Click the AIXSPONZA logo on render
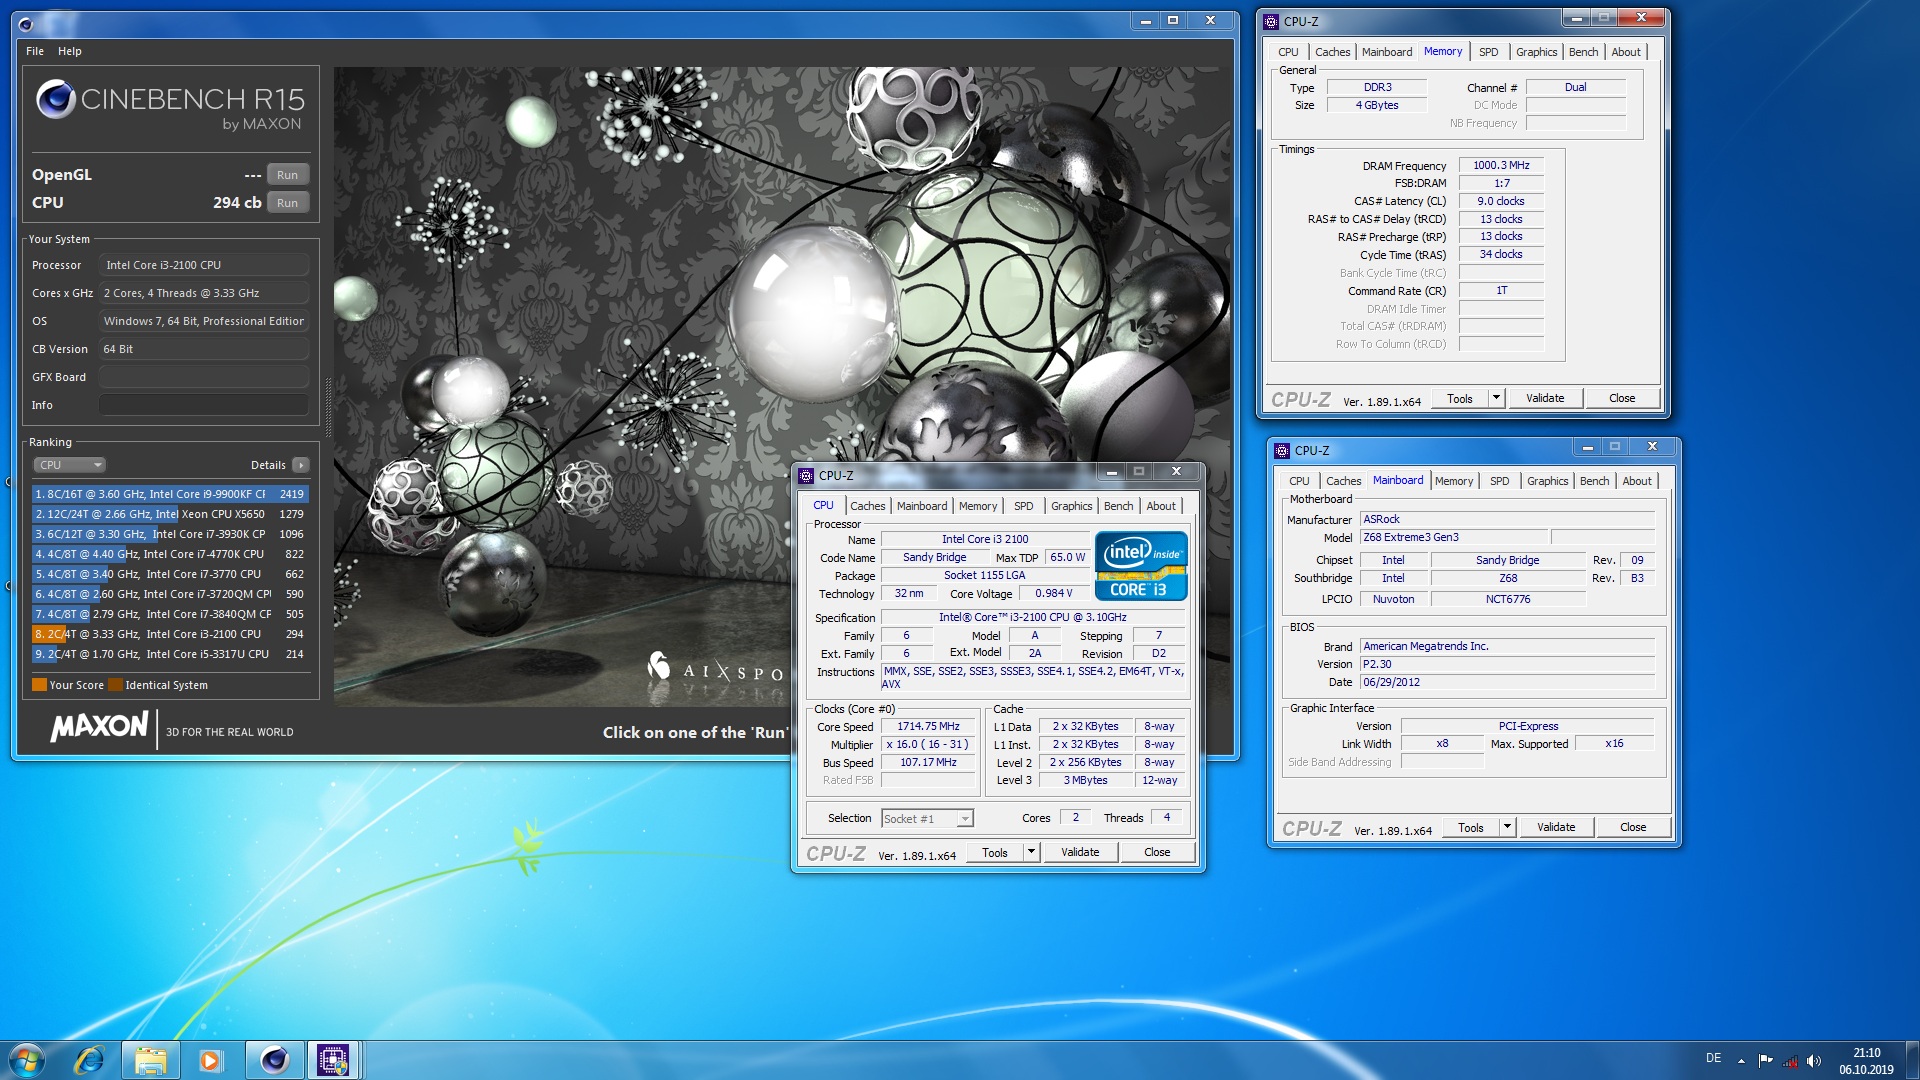 (x=714, y=668)
